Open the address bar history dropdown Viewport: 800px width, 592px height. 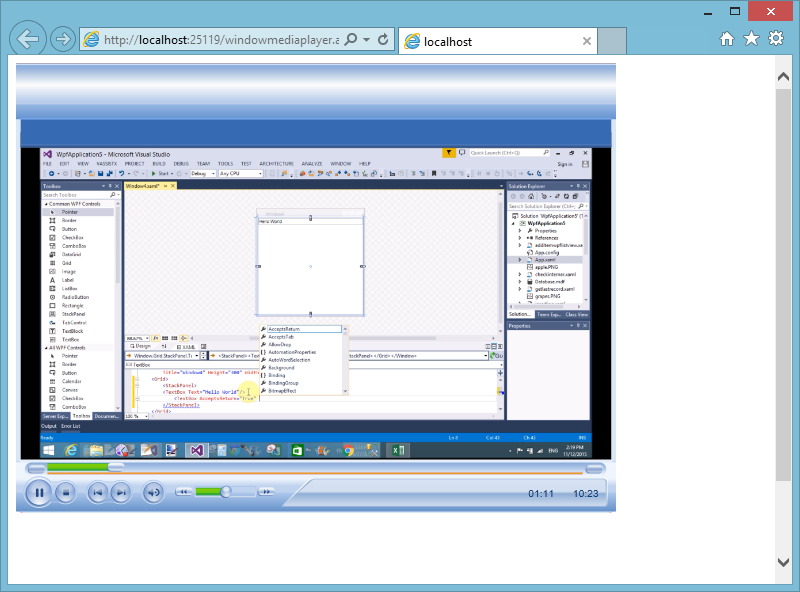click(x=366, y=41)
